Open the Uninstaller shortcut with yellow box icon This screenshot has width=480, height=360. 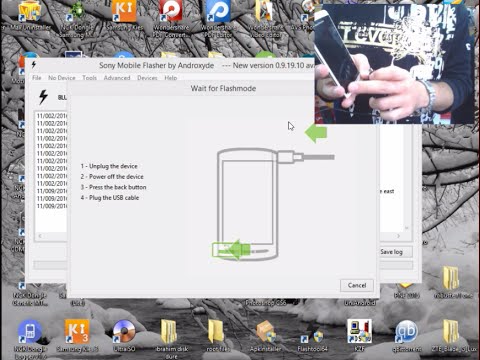[29, 16]
